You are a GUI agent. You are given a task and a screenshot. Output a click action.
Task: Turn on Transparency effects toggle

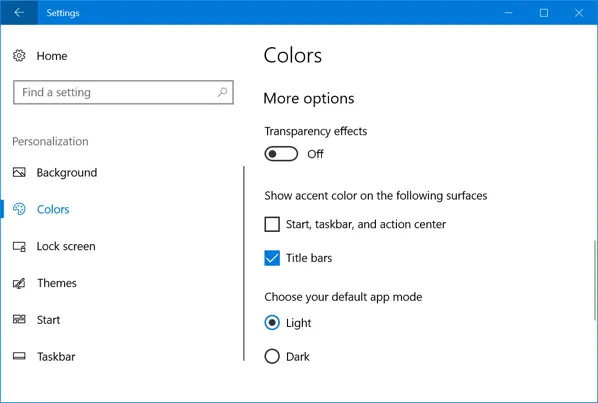pyautogui.click(x=281, y=154)
